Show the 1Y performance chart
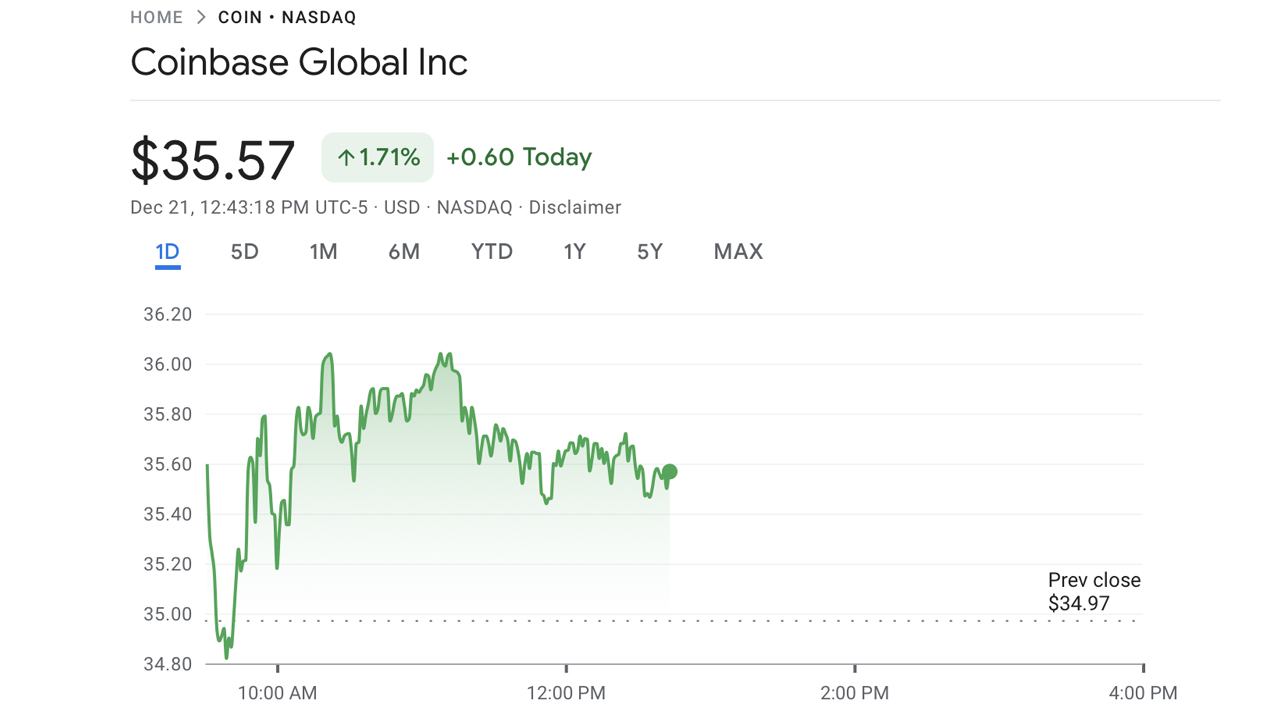The image size is (1280, 720). 574,252
